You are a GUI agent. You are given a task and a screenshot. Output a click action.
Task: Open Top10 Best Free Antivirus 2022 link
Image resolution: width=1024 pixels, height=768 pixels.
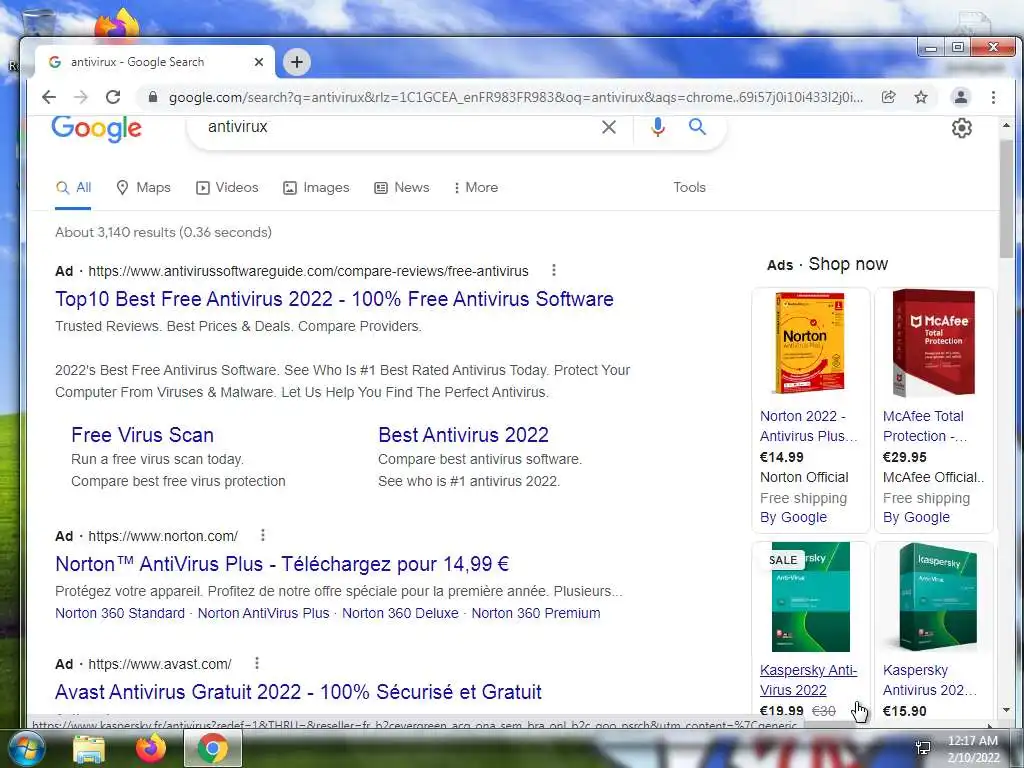pyautogui.click(x=334, y=299)
